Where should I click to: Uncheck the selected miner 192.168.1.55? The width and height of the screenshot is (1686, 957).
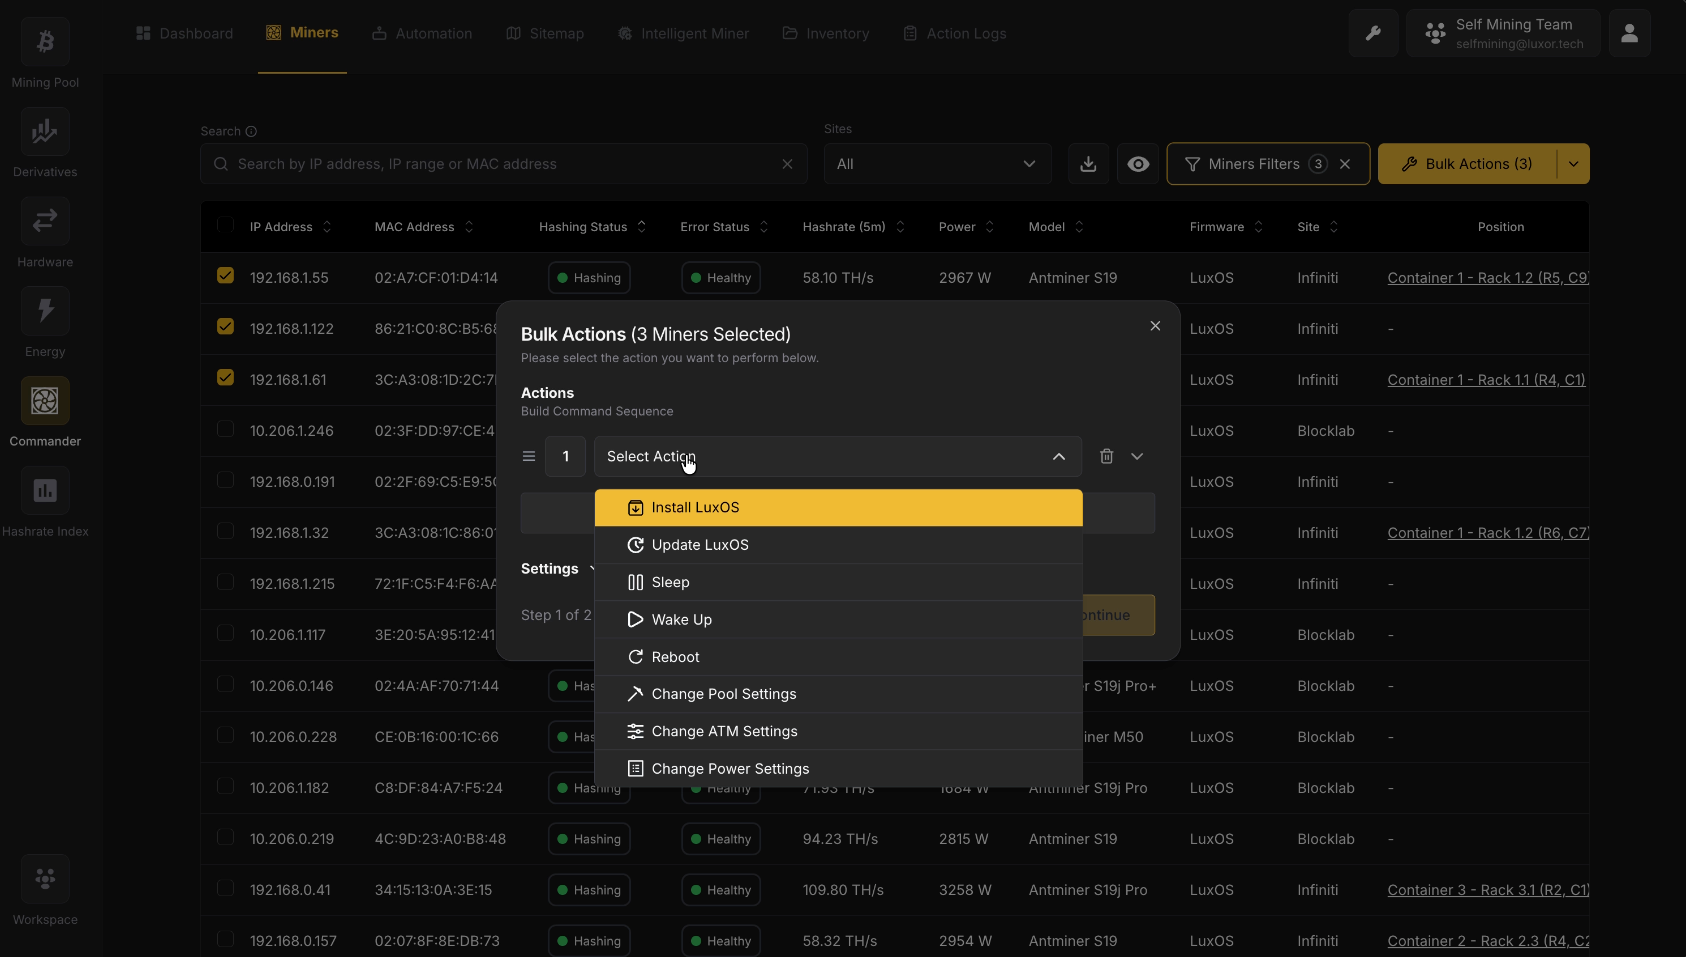tap(225, 274)
